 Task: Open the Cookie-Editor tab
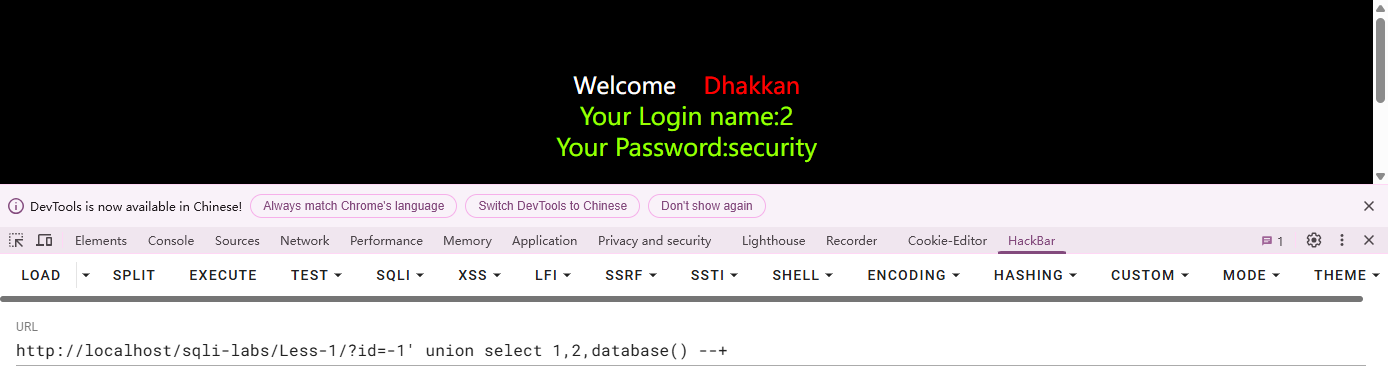[947, 241]
